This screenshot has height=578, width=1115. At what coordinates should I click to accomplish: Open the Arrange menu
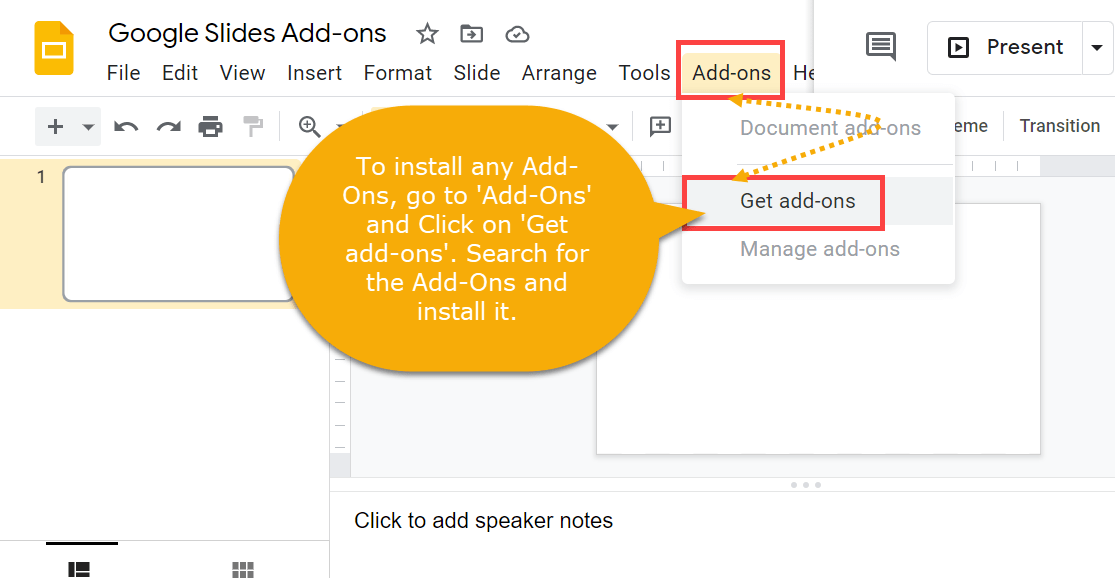pos(559,73)
